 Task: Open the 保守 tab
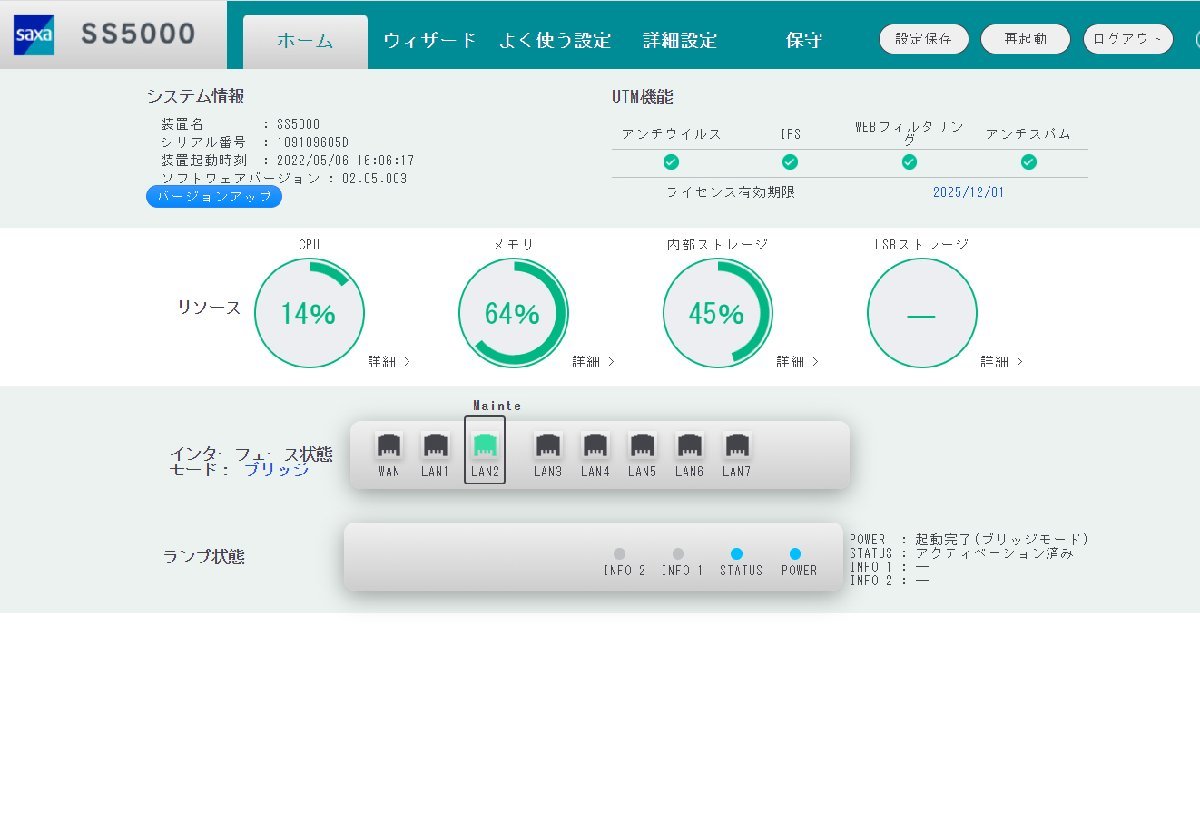click(x=804, y=41)
